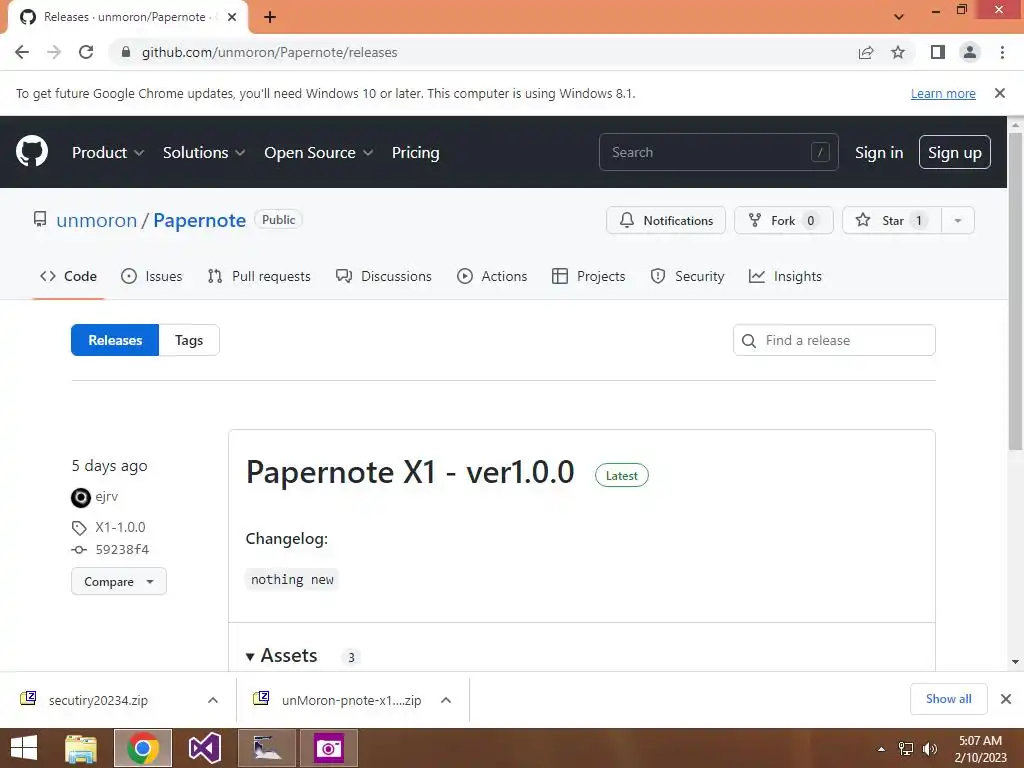The image size is (1024, 768).
Task: Dismiss the Chrome update notice
Action: [1000, 93]
